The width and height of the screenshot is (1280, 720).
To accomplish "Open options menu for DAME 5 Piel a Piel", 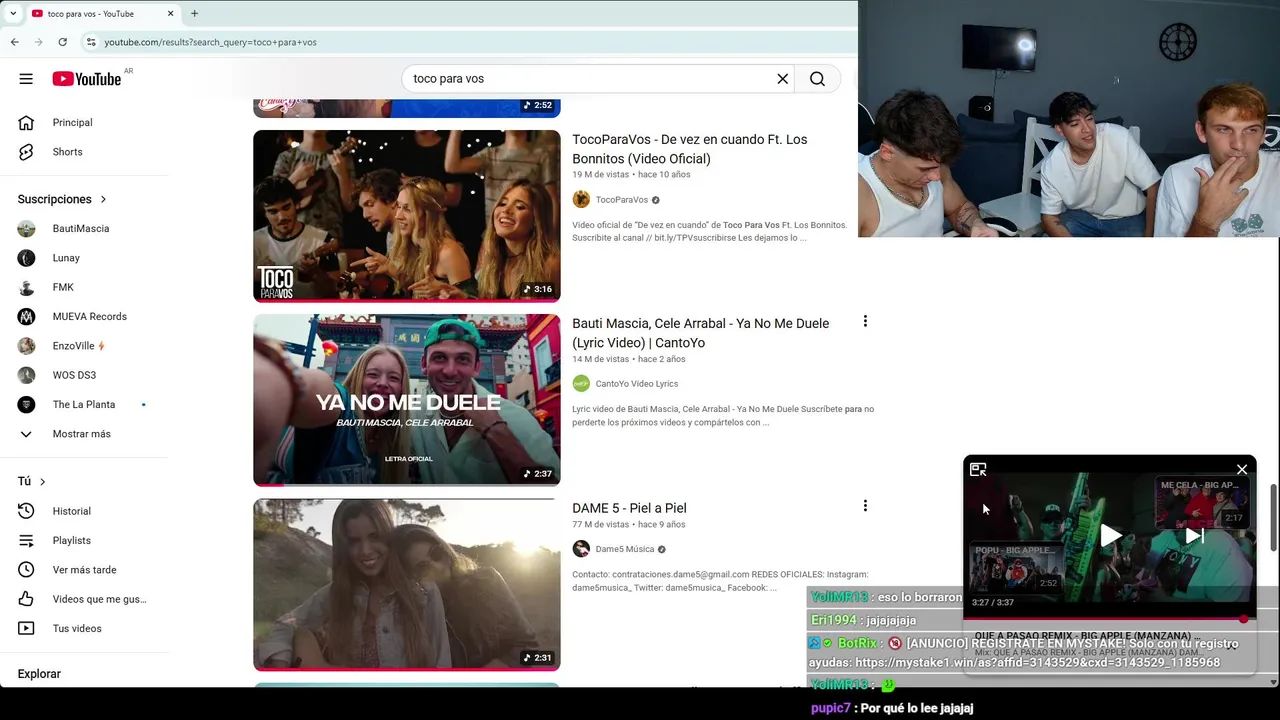I will [x=865, y=506].
